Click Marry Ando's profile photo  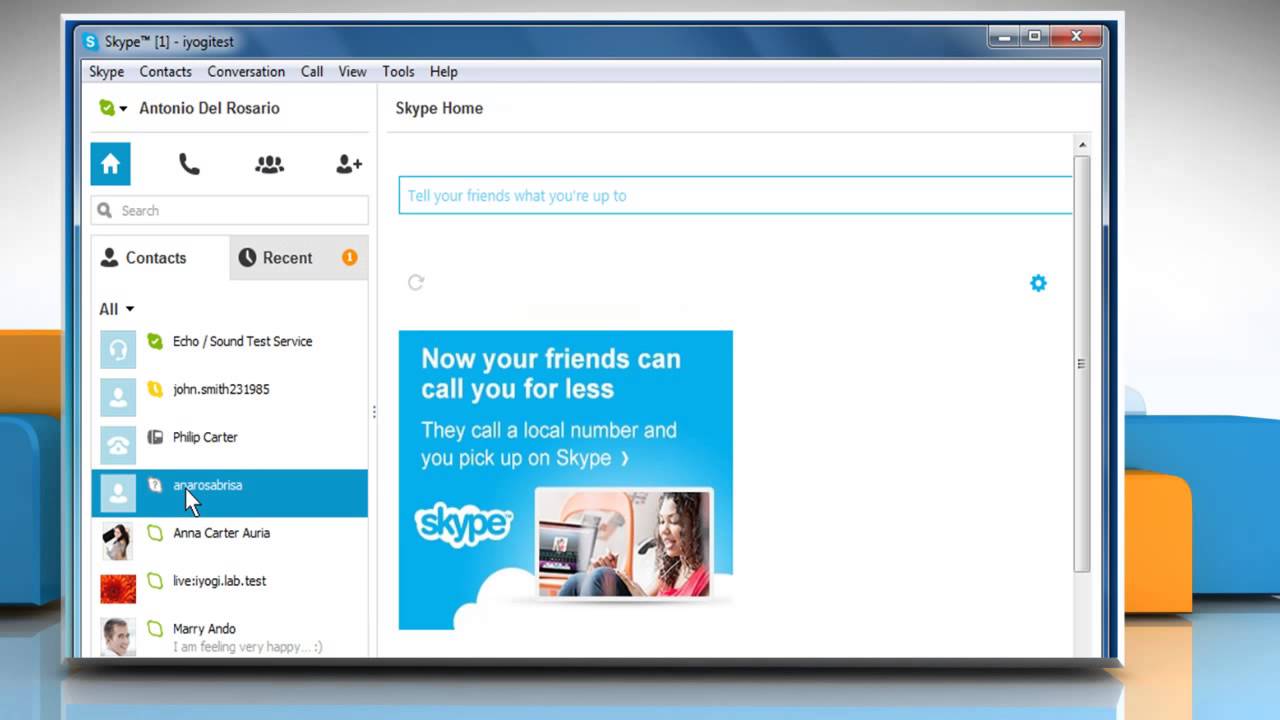click(118, 637)
